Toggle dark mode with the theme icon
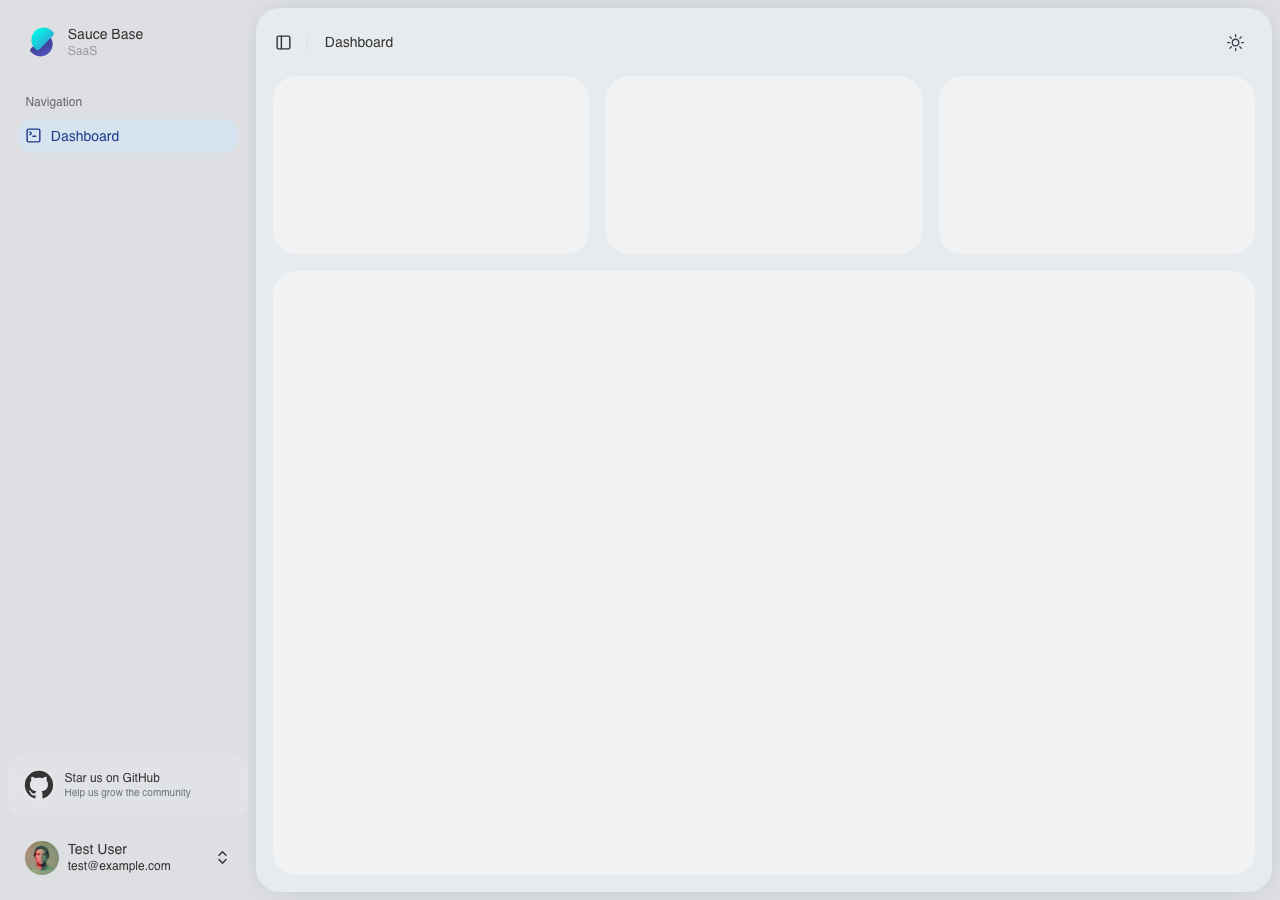The image size is (1280, 900). (1235, 42)
